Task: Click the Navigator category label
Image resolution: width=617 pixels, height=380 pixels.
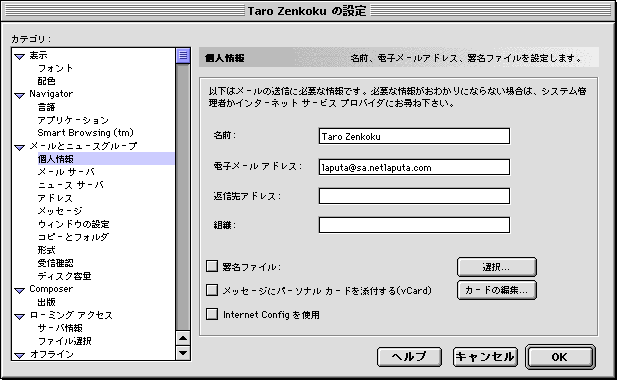Action: click(51, 94)
